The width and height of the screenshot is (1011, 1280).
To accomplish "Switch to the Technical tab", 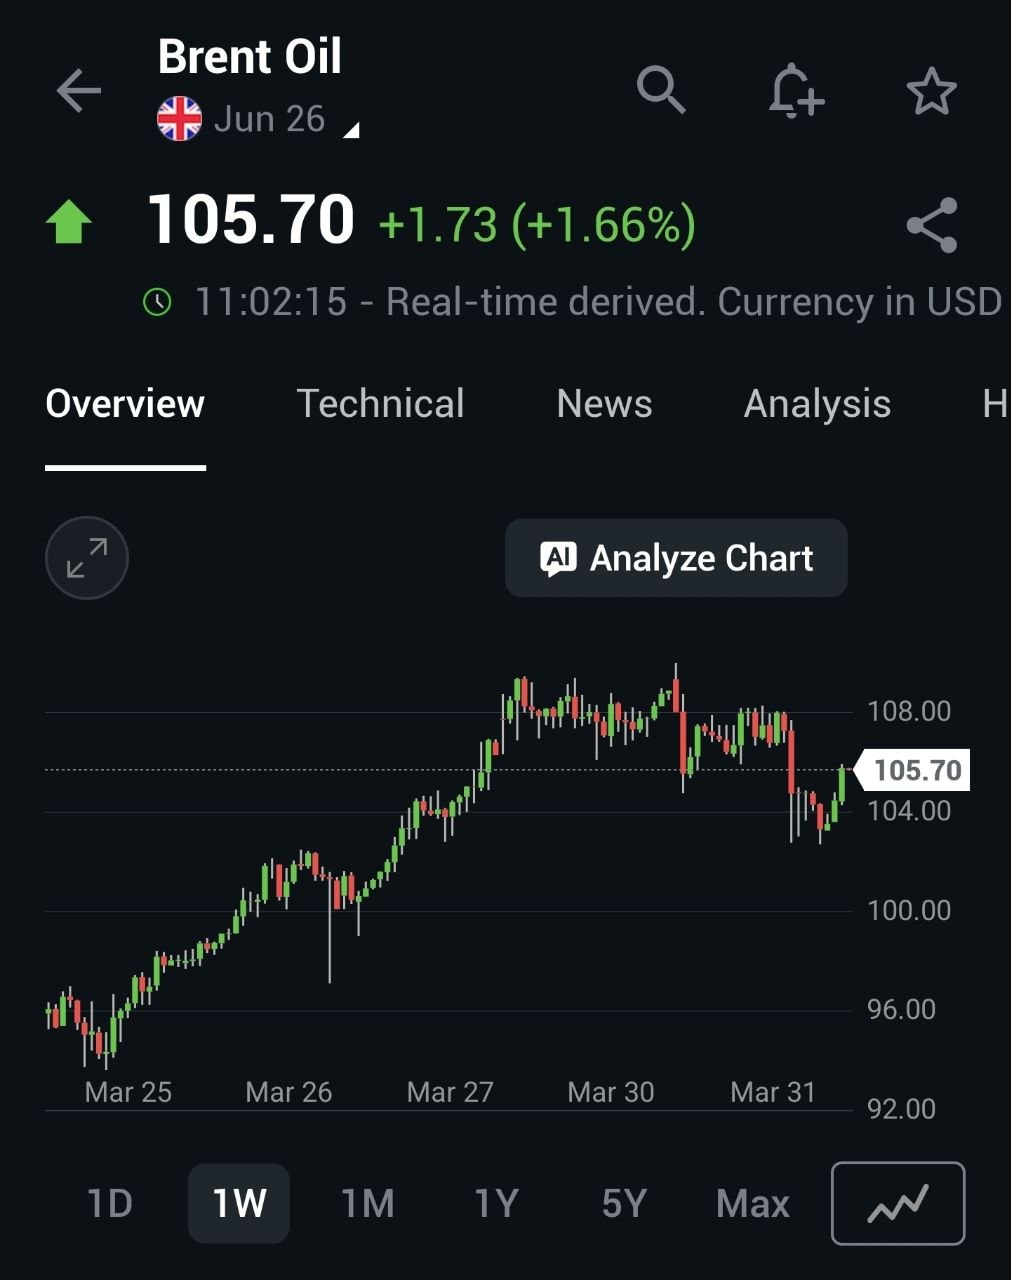I will (380, 404).
